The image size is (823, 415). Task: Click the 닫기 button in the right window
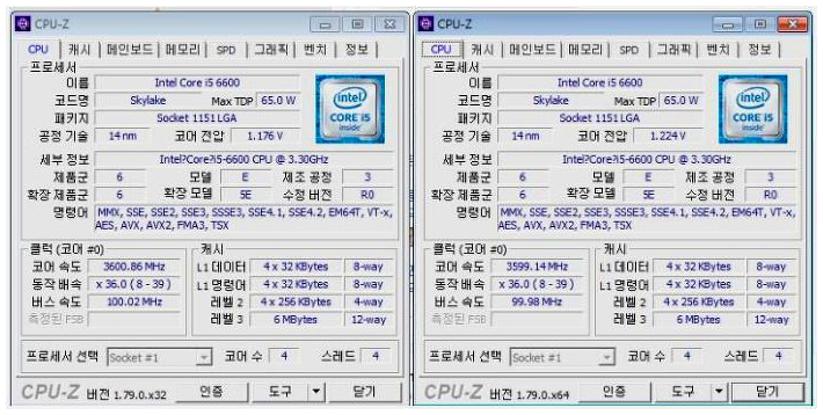[767, 391]
